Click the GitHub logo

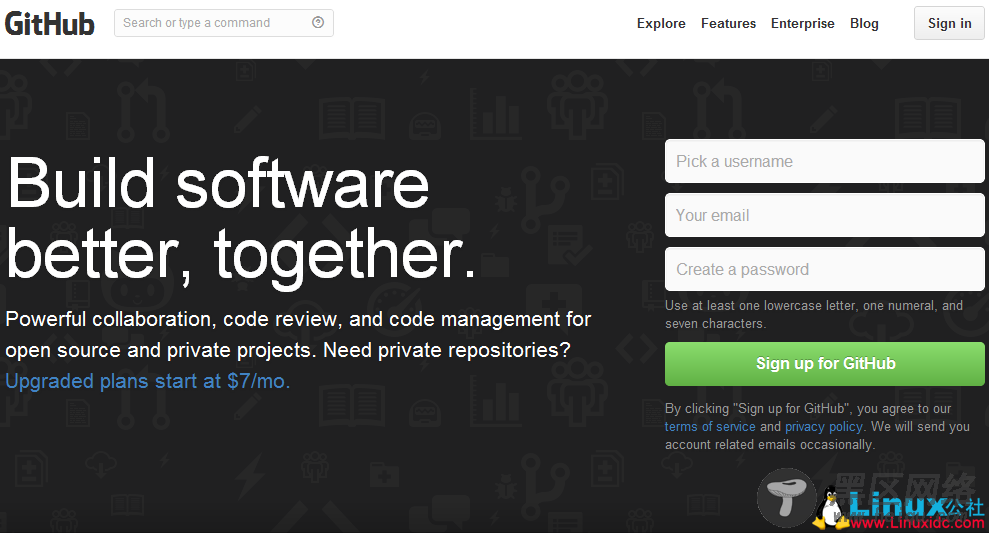tap(50, 24)
